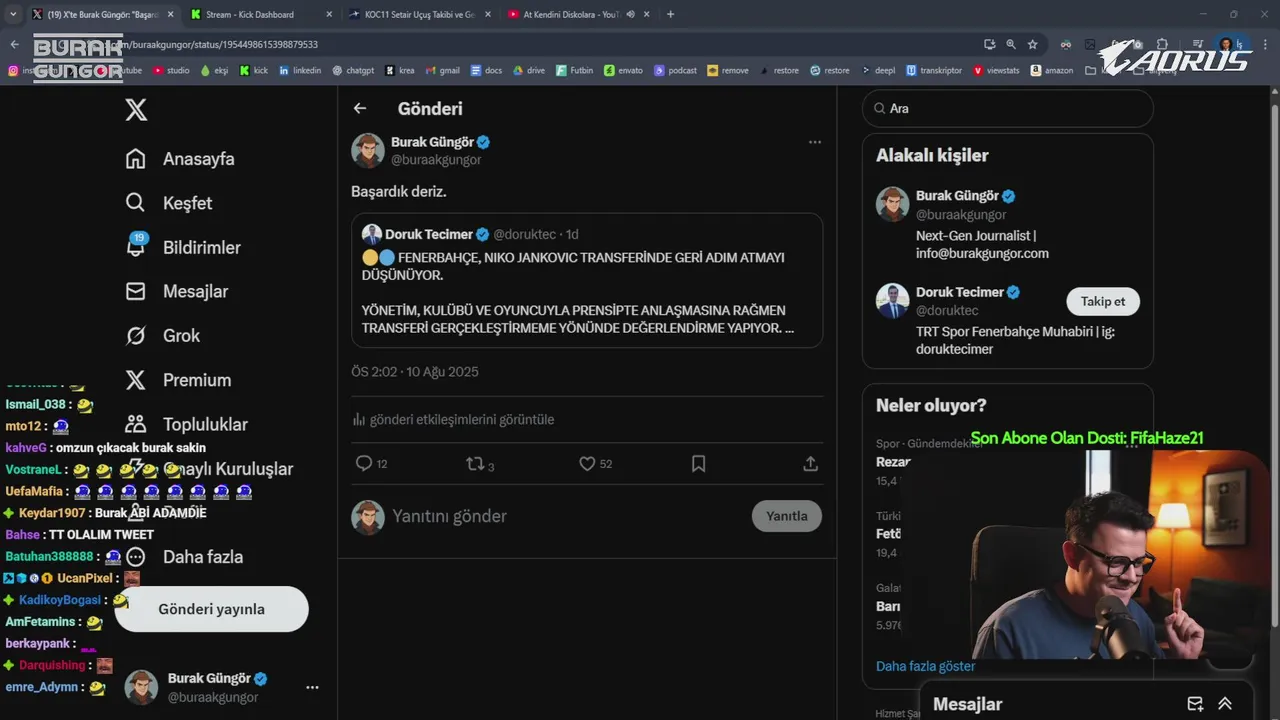The height and width of the screenshot is (720, 1280).
Task: Open the Futbin bookmark
Action: [575, 71]
